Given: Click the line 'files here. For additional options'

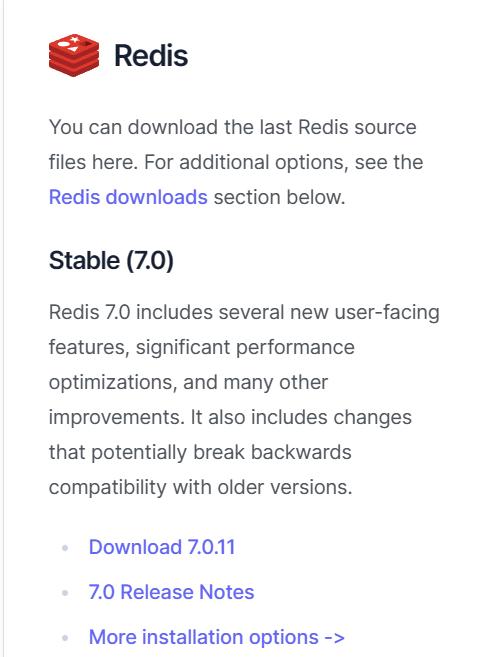Looking at the screenshot, I should pos(236,162).
